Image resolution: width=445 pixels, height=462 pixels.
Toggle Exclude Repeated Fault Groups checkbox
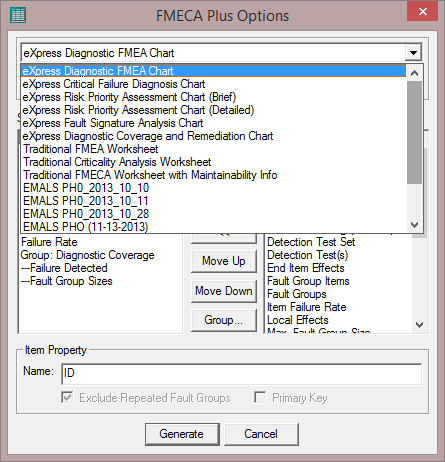coord(67,397)
